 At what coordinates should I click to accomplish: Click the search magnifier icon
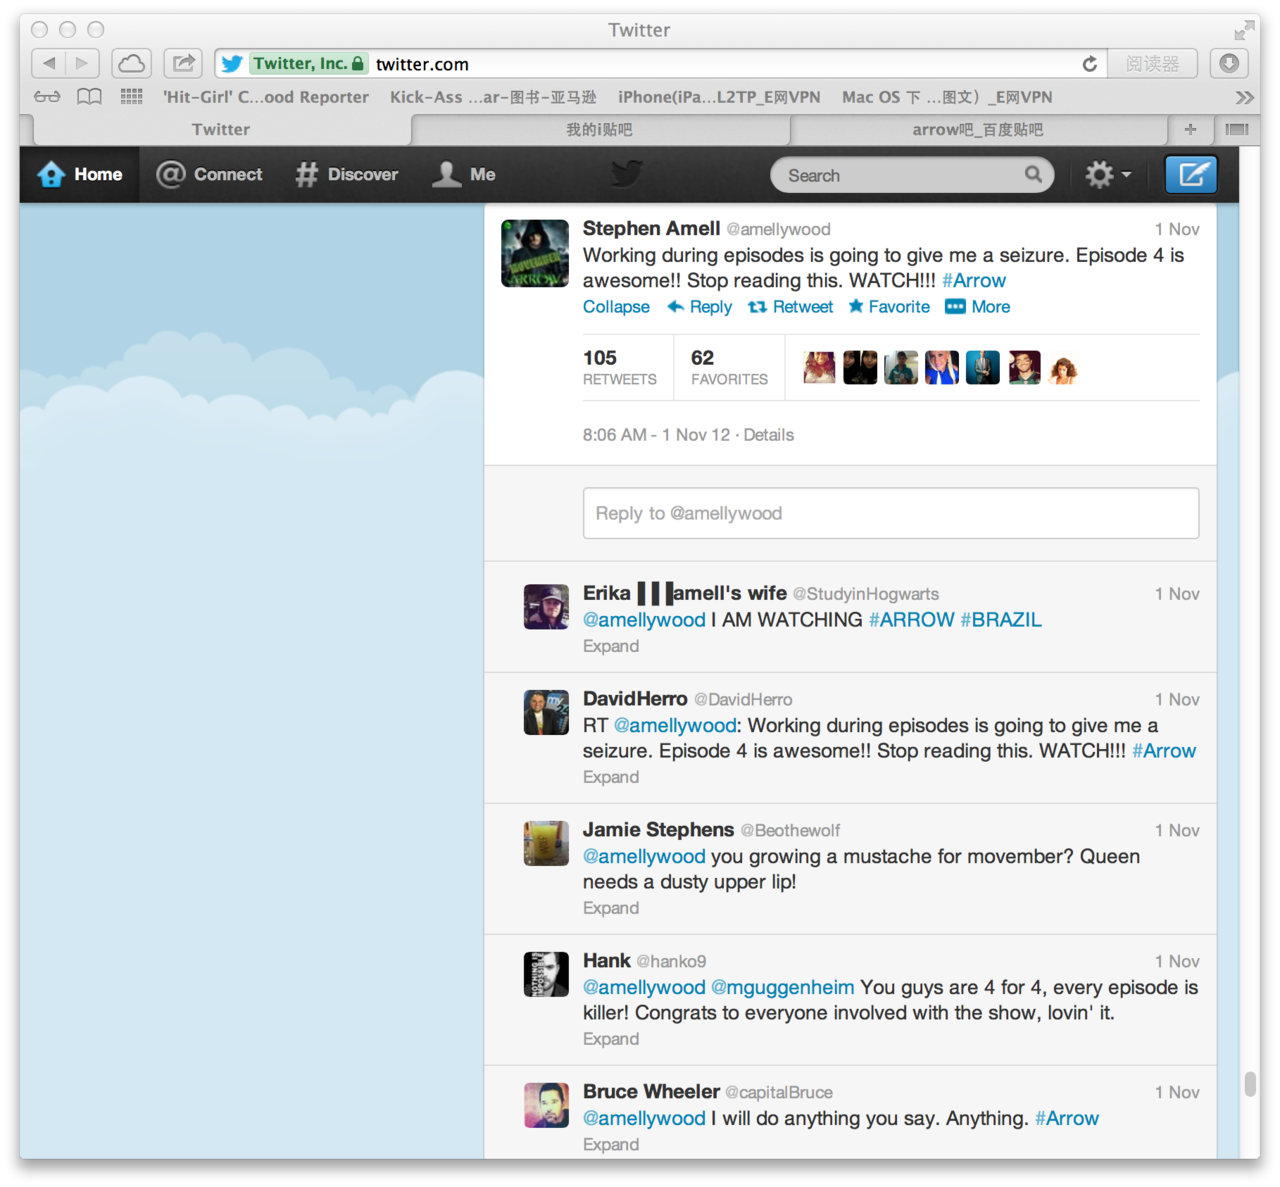pos(1033,175)
